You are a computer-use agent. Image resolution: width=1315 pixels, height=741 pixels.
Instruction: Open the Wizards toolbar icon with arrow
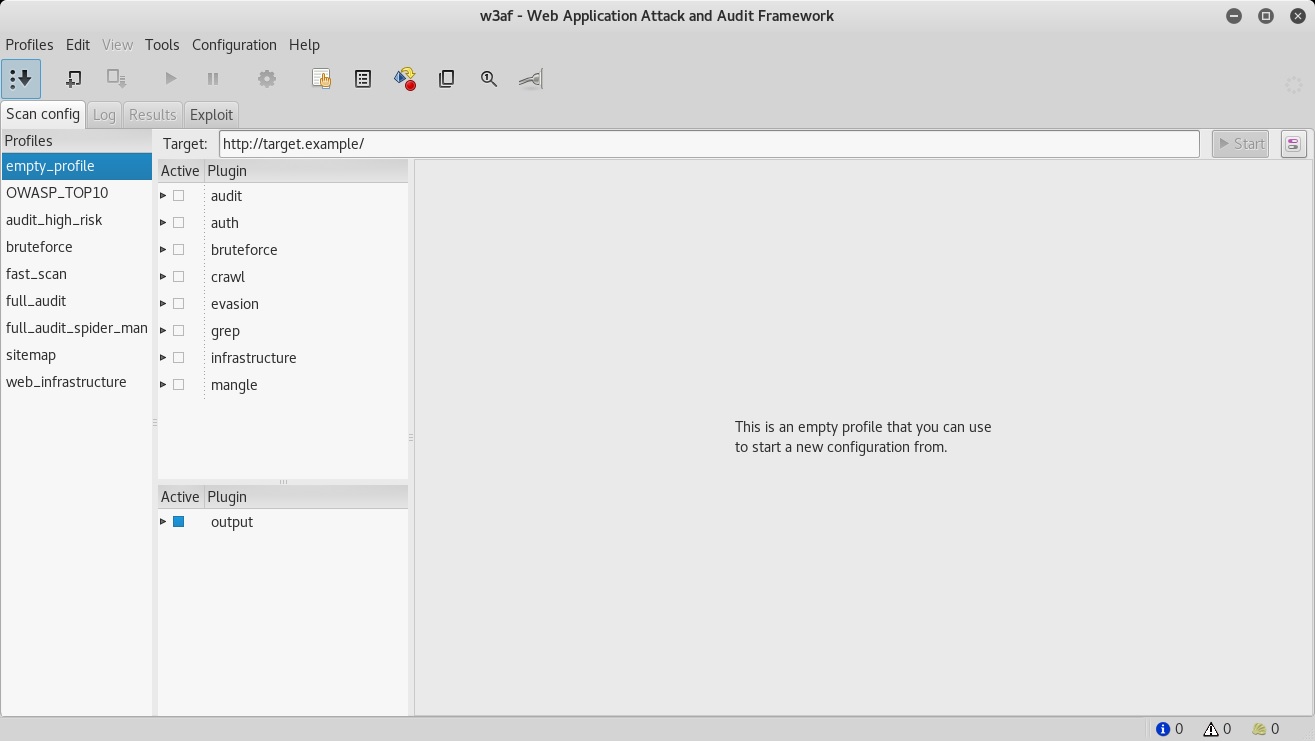click(21, 79)
